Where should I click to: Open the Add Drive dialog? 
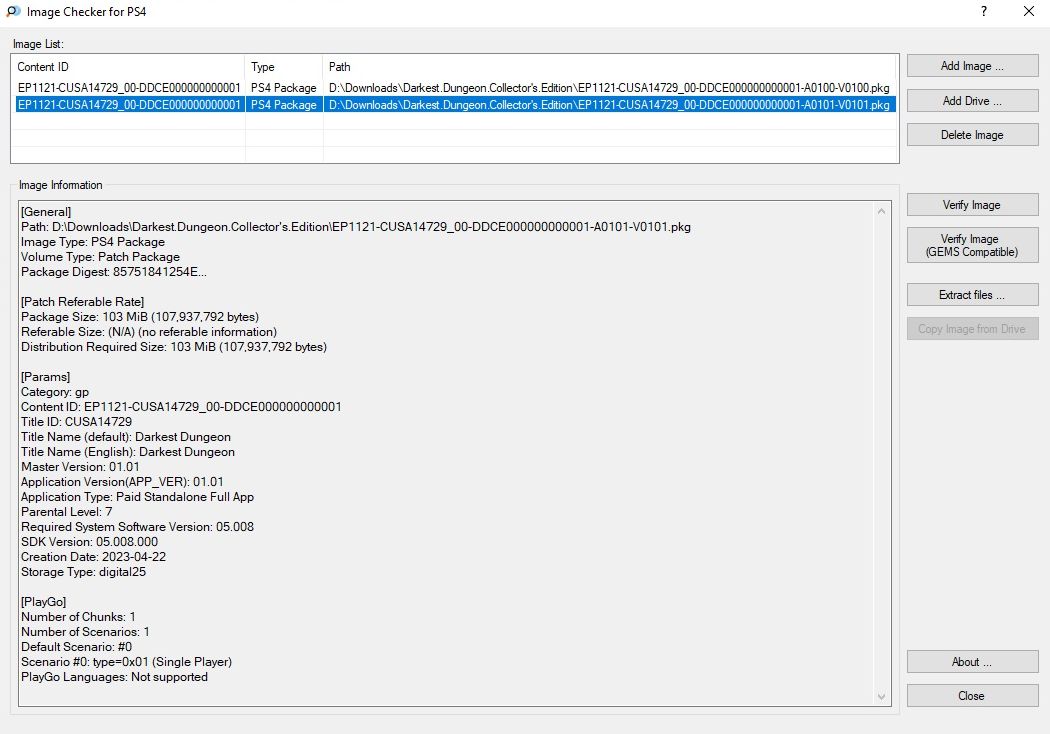972,100
